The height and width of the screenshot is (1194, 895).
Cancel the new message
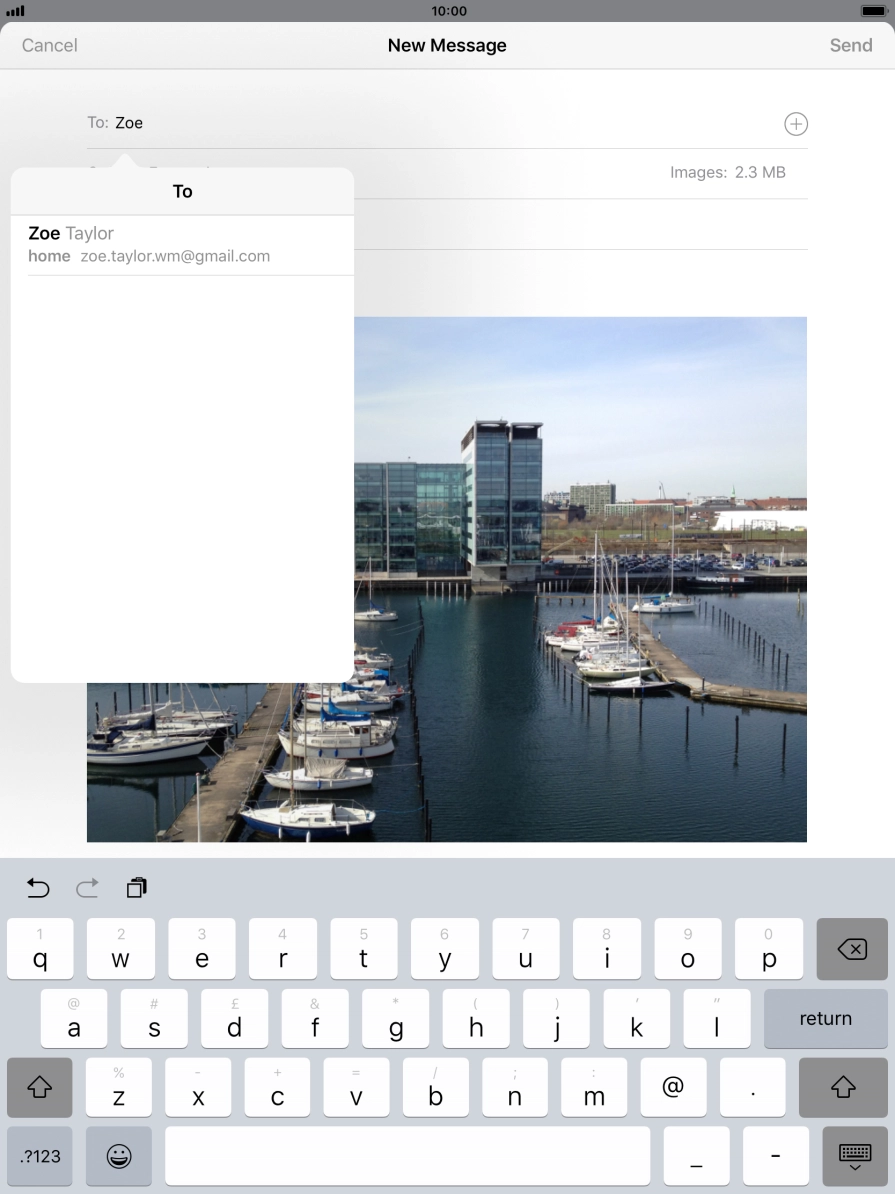tap(50, 45)
